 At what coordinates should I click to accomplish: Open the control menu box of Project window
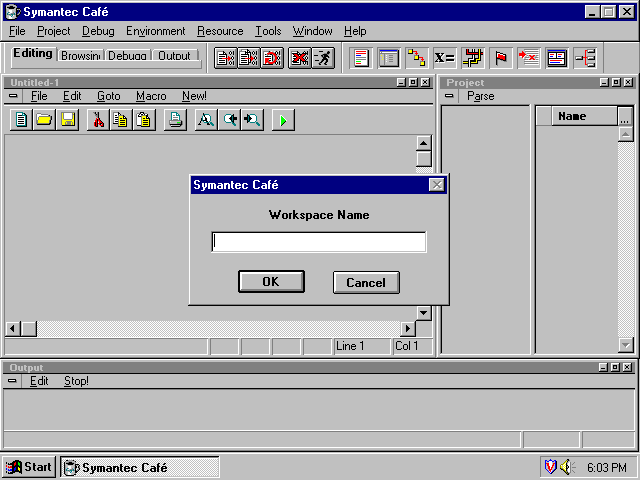449,96
